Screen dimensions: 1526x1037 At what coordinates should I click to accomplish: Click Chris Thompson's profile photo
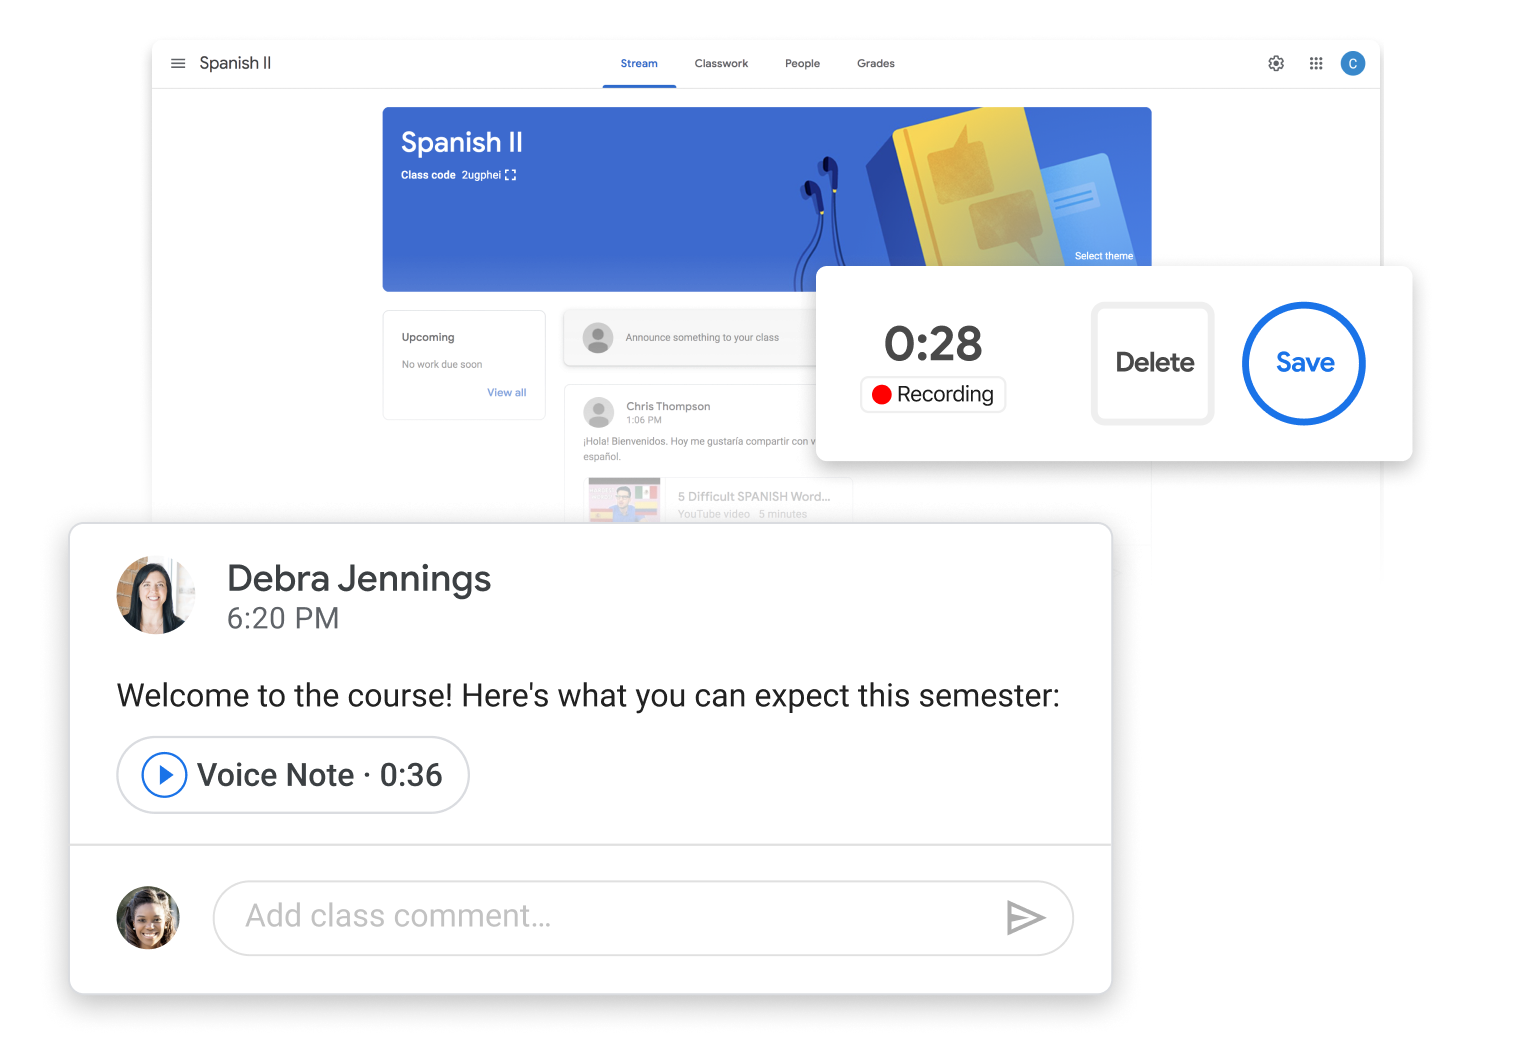pyautogui.click(x=598, y=412)
